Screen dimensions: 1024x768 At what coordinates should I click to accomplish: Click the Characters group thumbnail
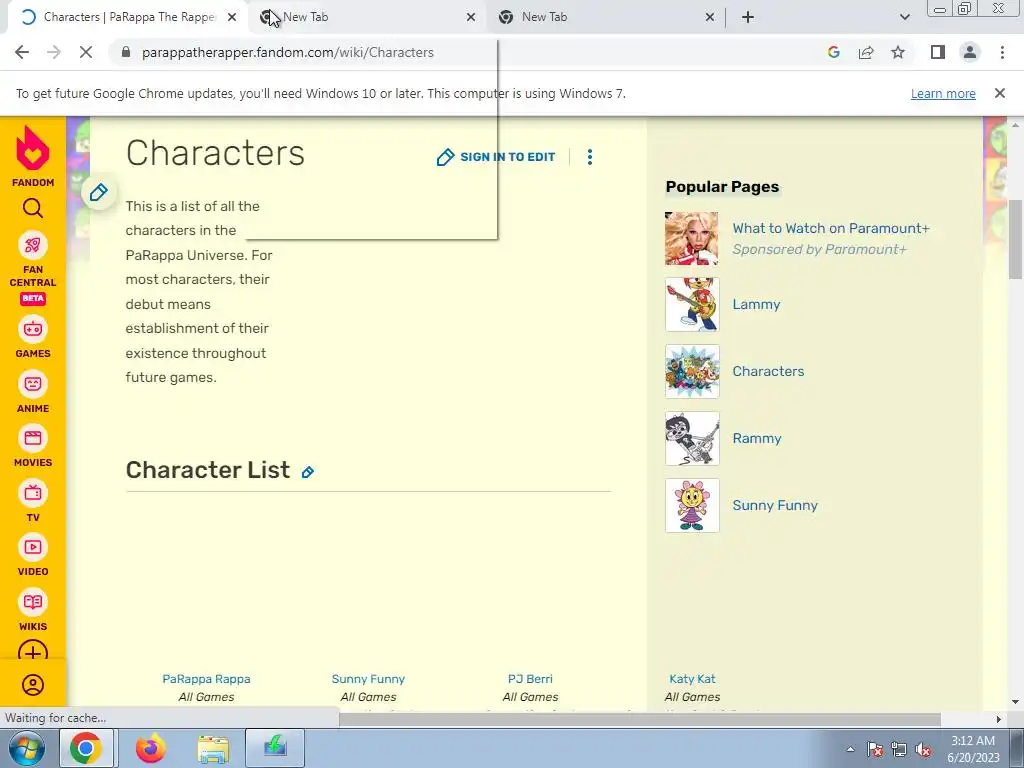[692, 371]
